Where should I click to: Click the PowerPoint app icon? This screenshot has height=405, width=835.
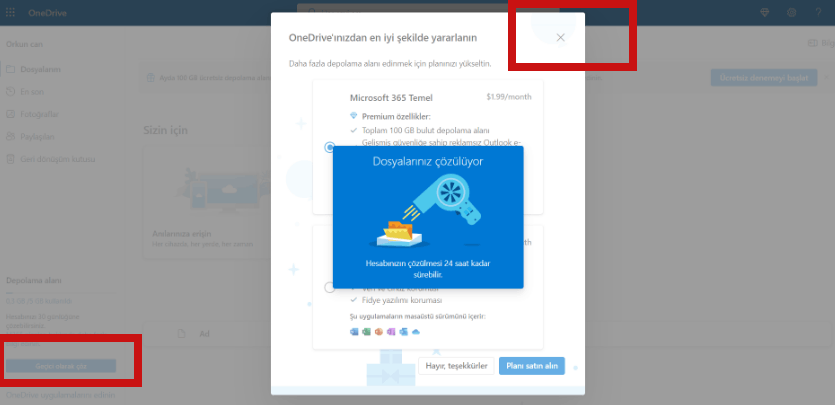[379, 332]
